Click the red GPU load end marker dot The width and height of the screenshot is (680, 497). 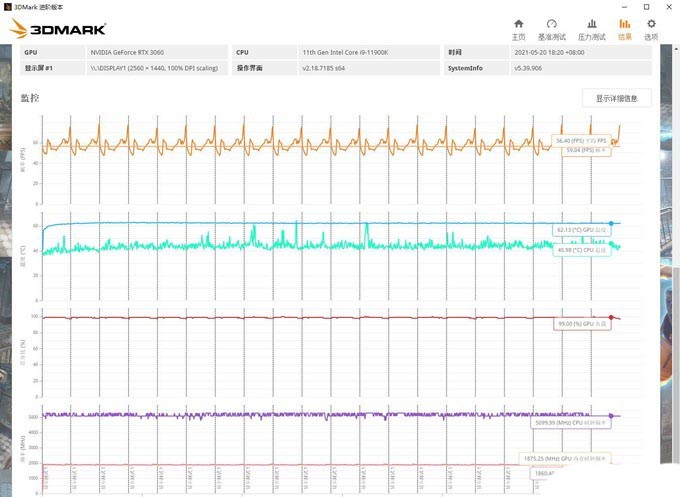pyautogui.click(x=611, y=317)
